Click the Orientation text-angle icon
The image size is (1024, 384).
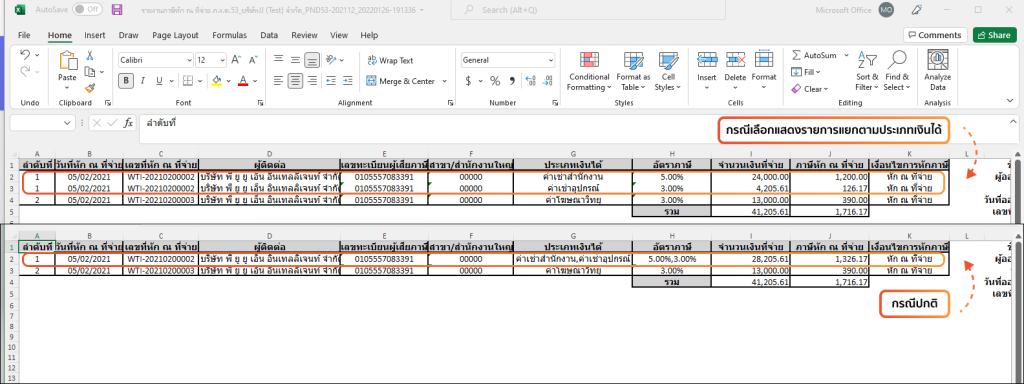(331, 59)
